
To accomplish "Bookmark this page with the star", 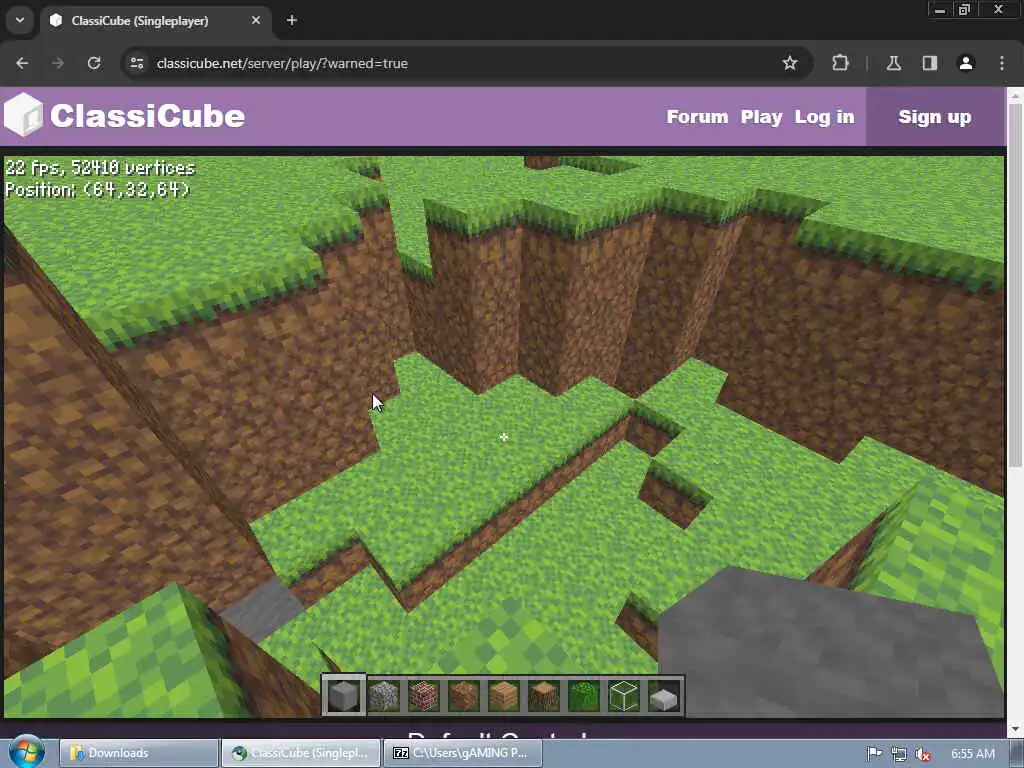I will point(790,63).
